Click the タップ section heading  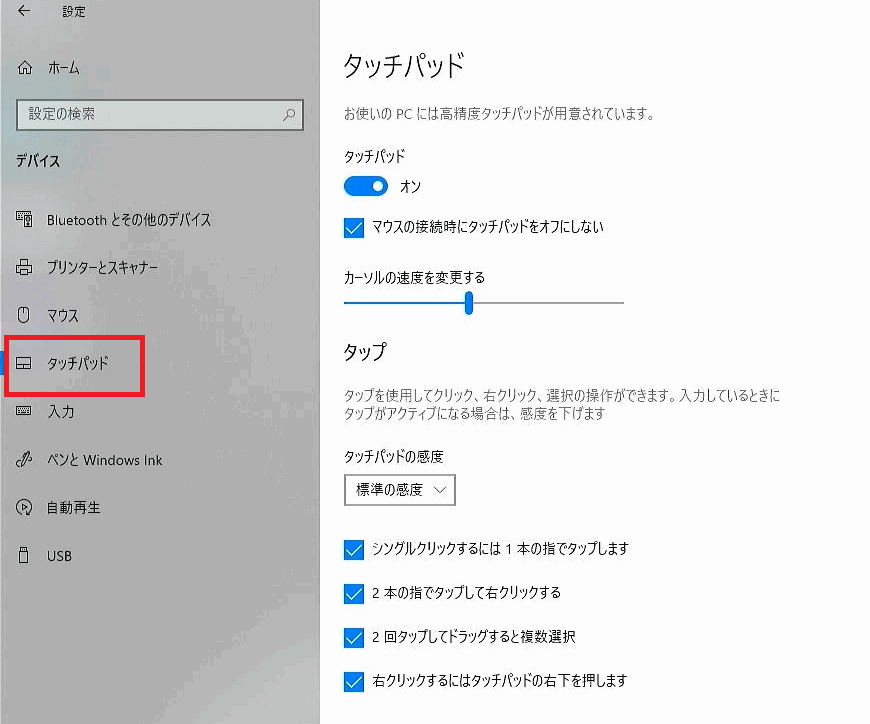[x=365, y=352]
